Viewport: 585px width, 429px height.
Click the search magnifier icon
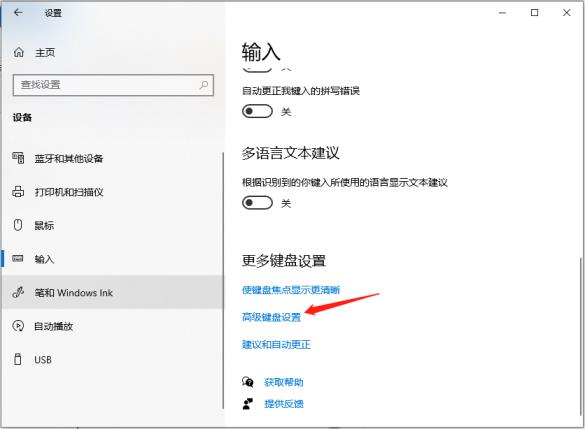click(204, 85)
